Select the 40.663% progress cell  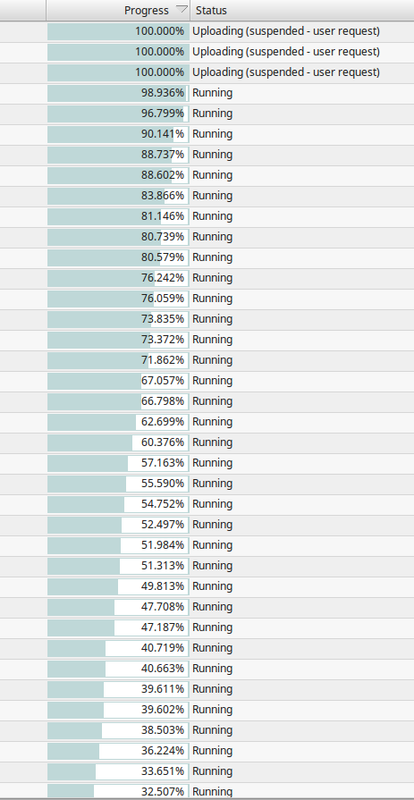coord(118,668)
